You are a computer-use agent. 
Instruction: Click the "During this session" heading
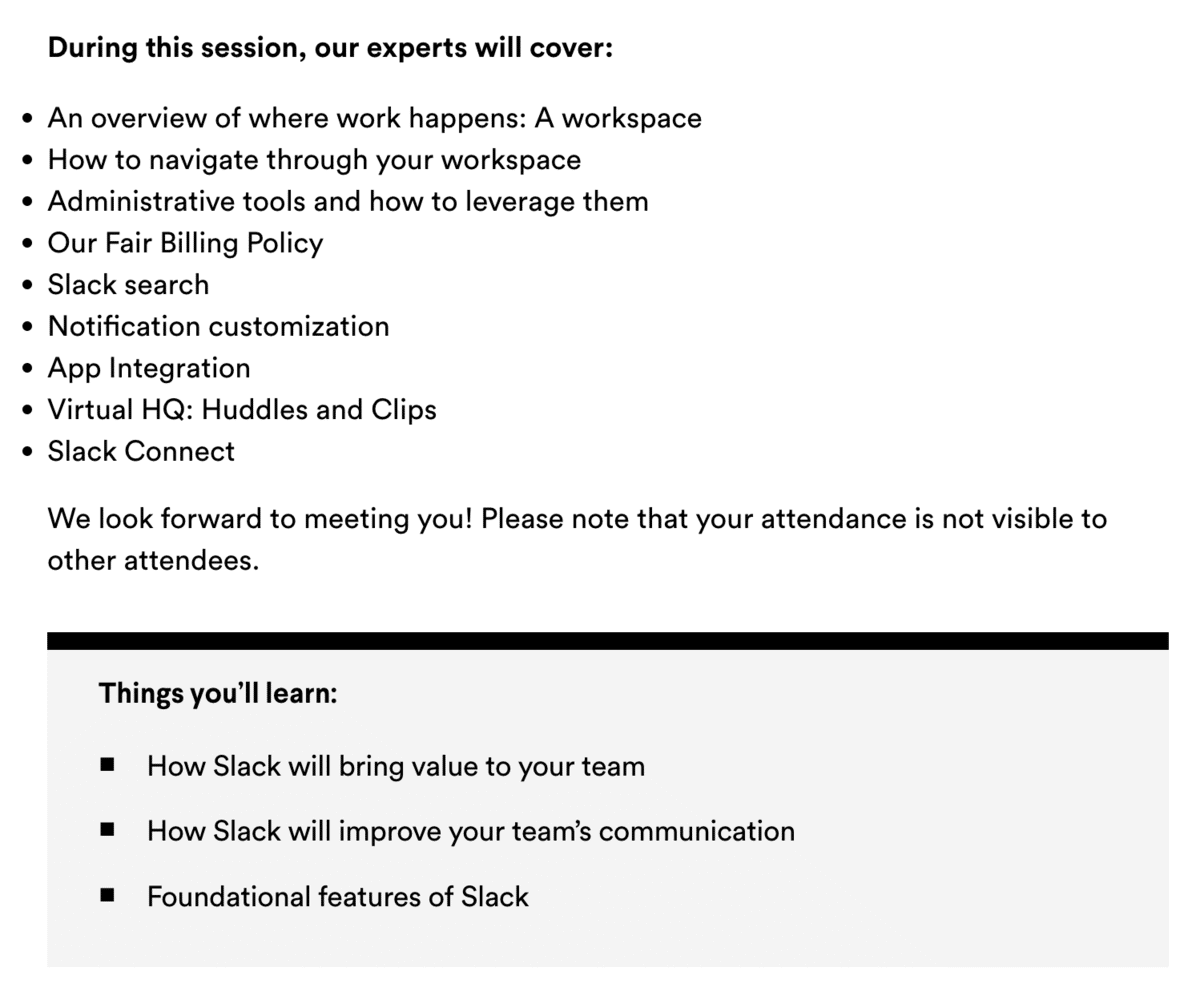(x=330, y=47)
